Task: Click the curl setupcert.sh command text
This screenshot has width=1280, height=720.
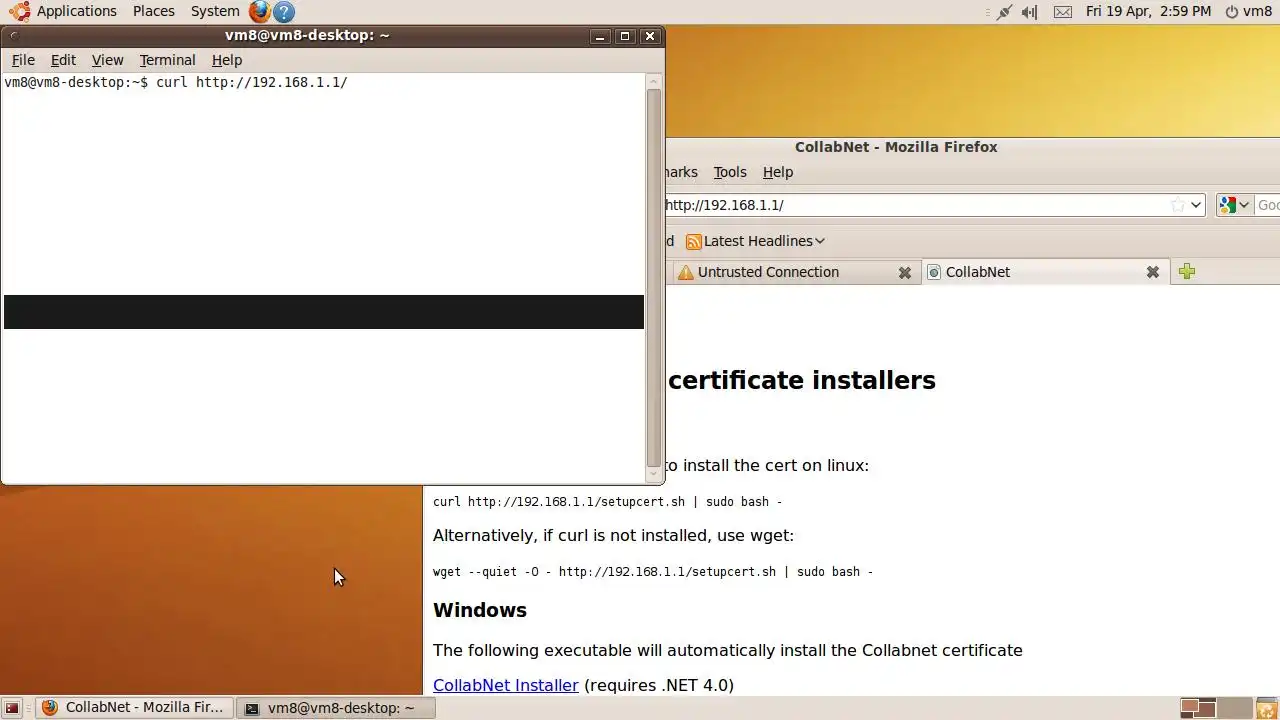Action: (607, 501)
